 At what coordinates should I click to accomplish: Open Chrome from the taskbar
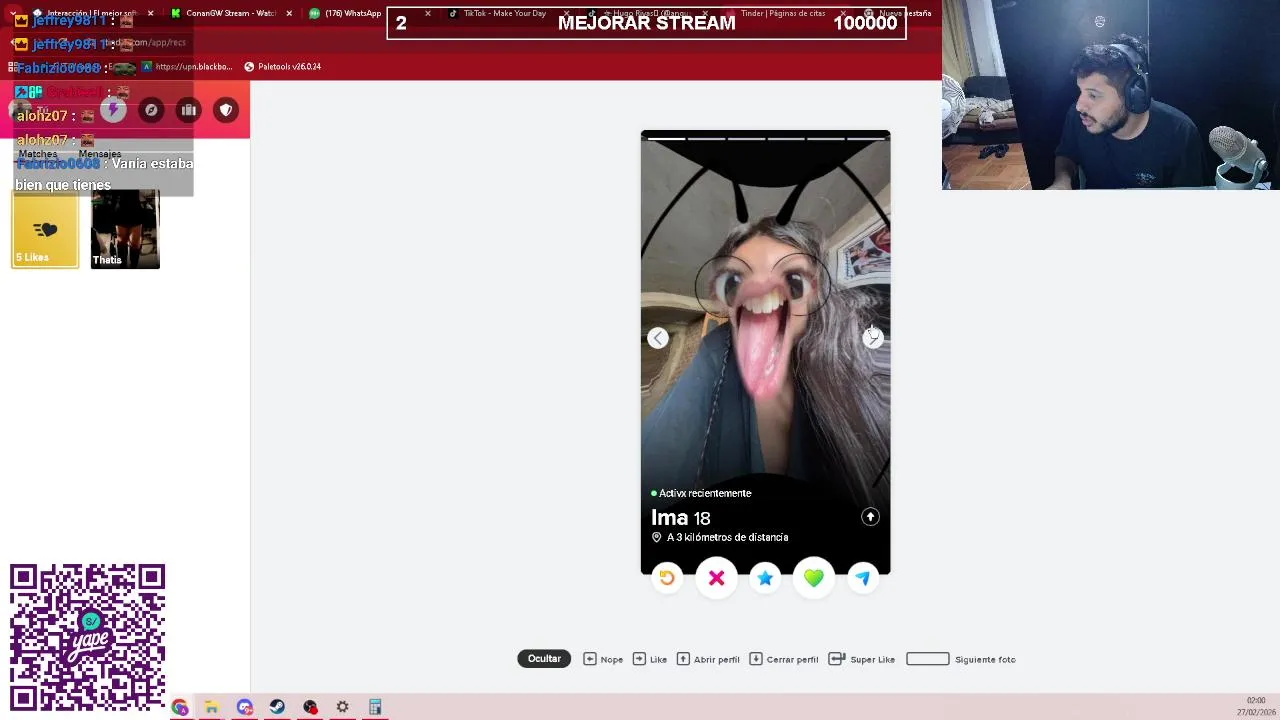pos(180,707)
